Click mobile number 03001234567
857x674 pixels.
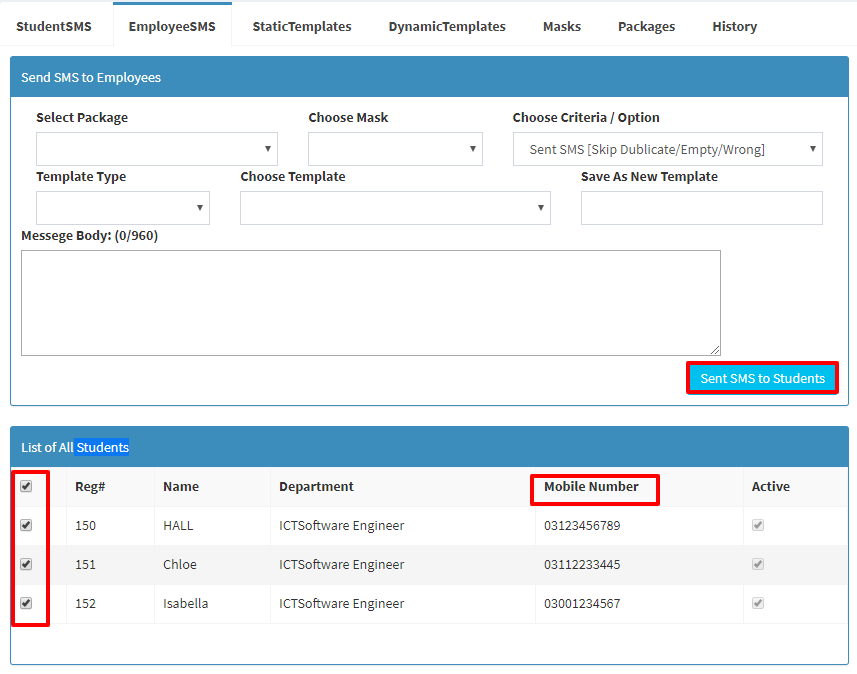[582, 603]
